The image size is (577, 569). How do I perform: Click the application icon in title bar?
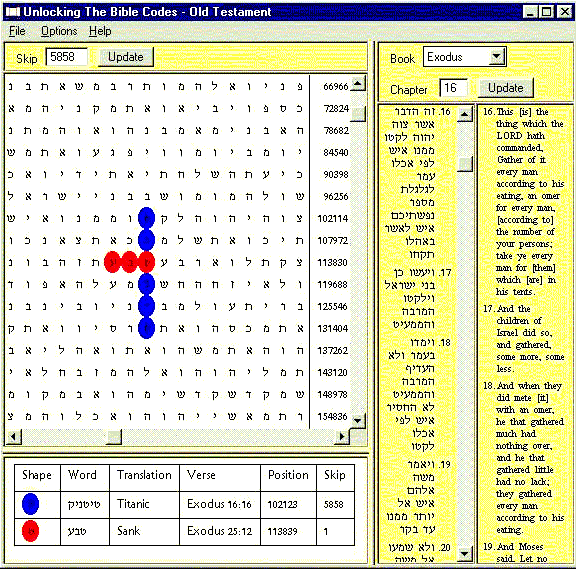[x=13, y=12]
